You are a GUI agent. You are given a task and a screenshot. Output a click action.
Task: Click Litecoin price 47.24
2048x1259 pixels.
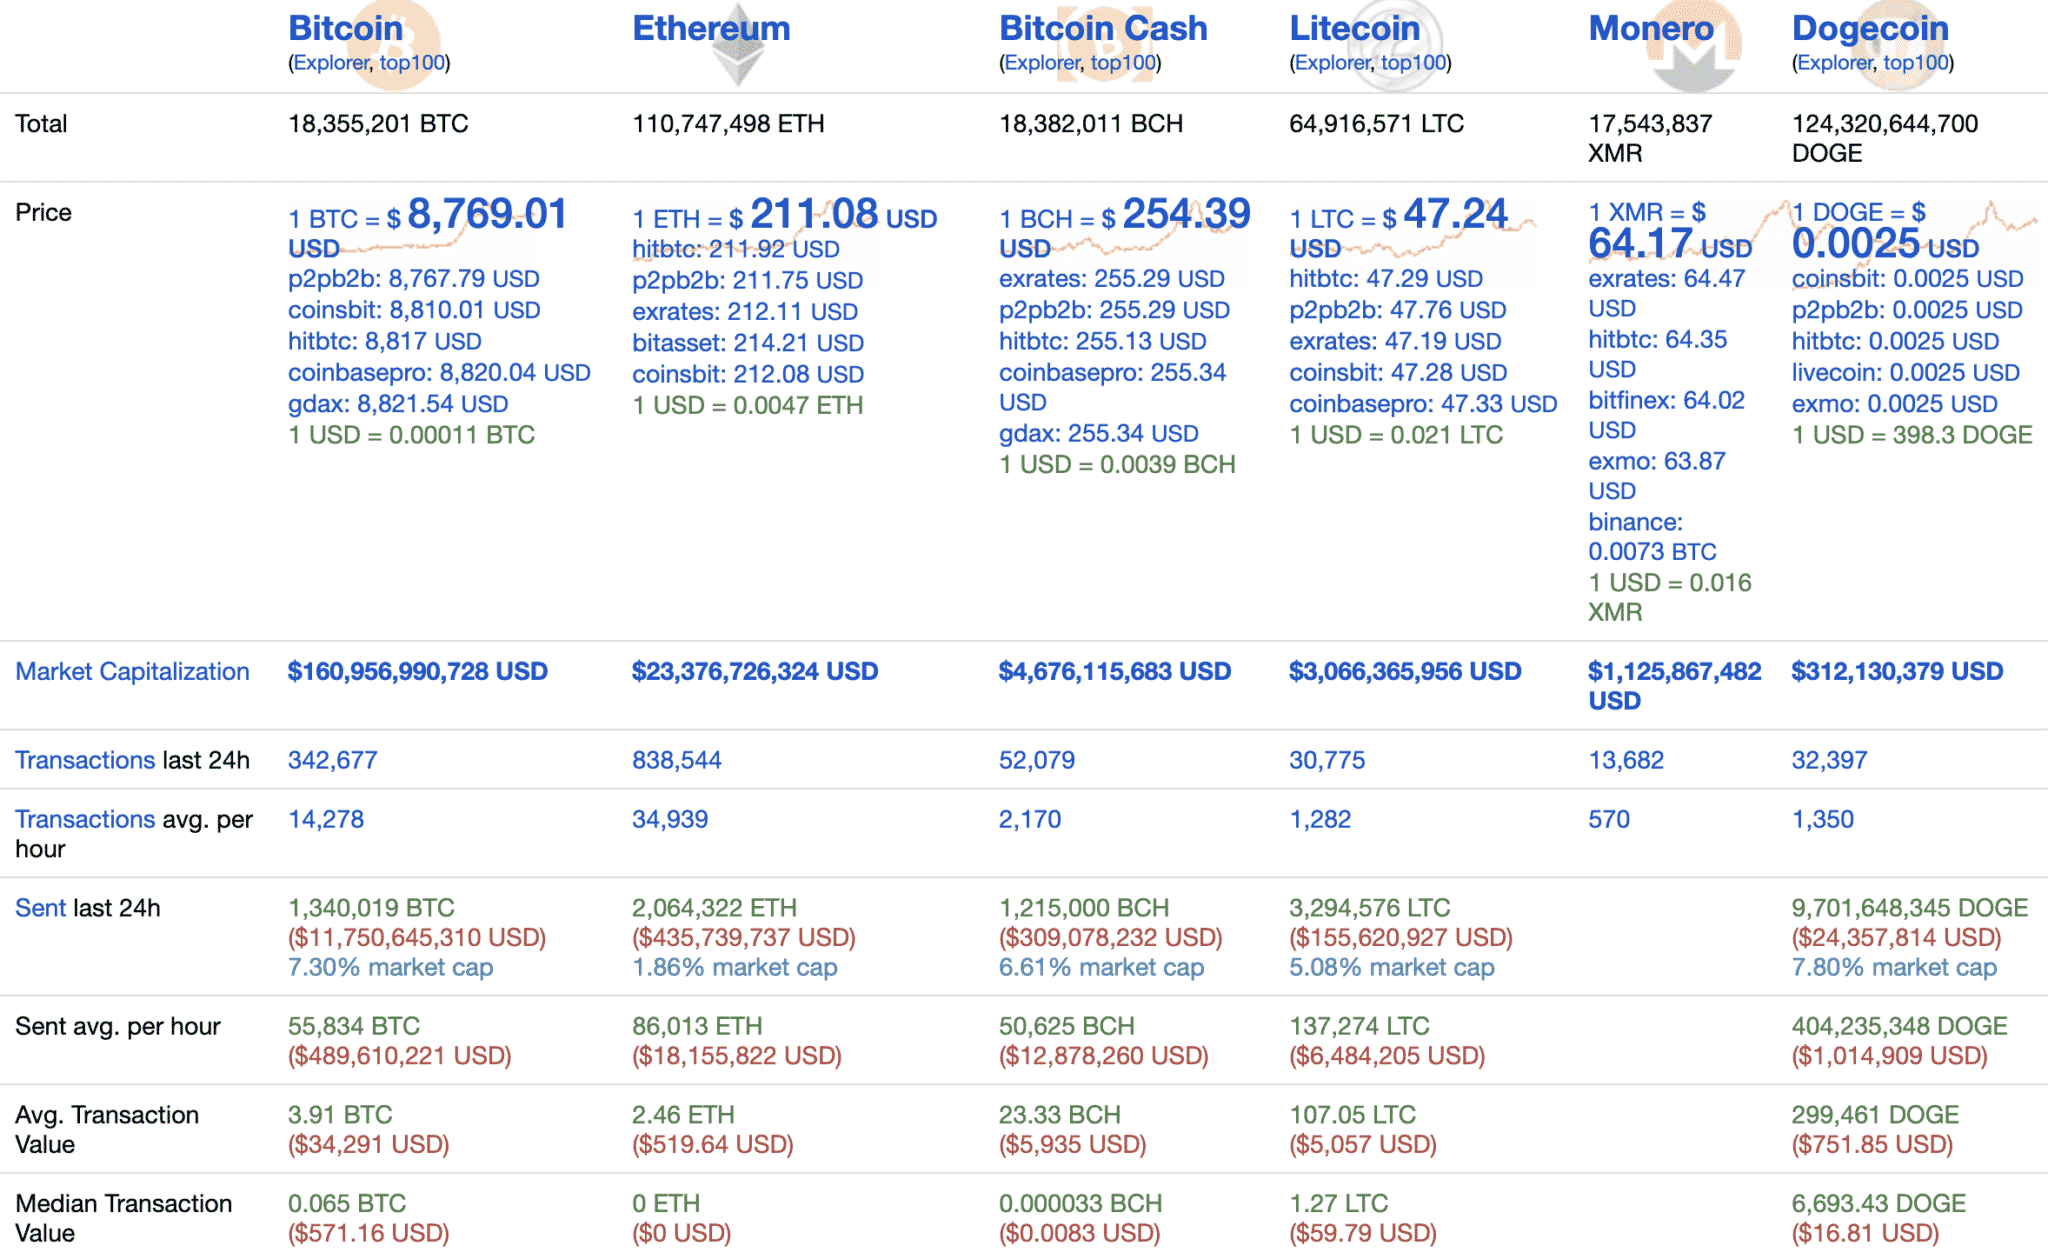point(1455,214)
